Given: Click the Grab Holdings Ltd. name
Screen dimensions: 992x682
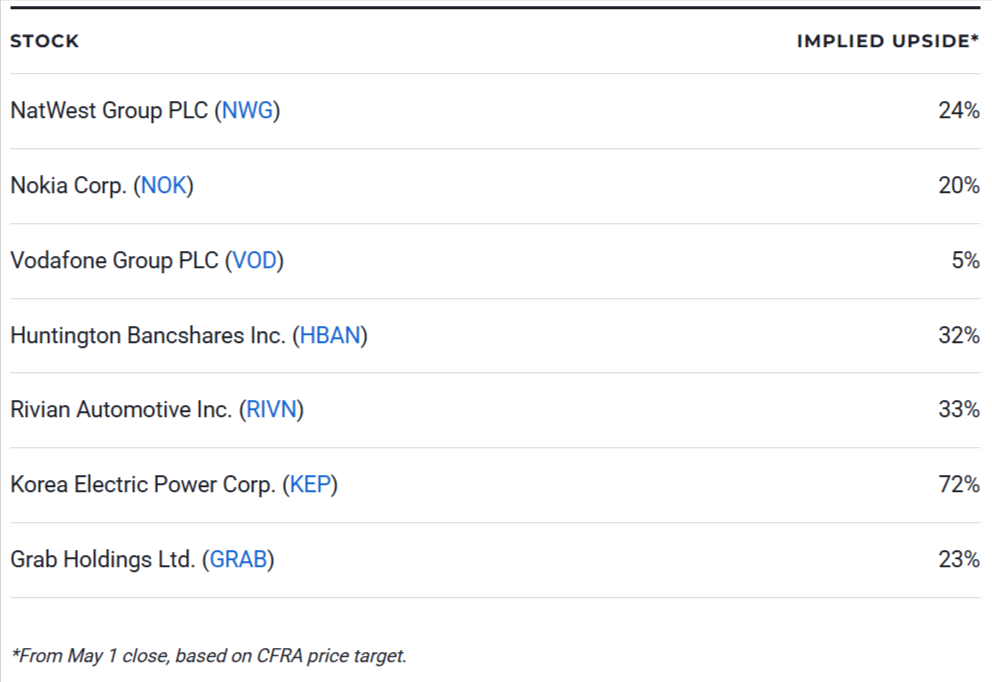Looking at the screenshot, I should coord(102,559).
